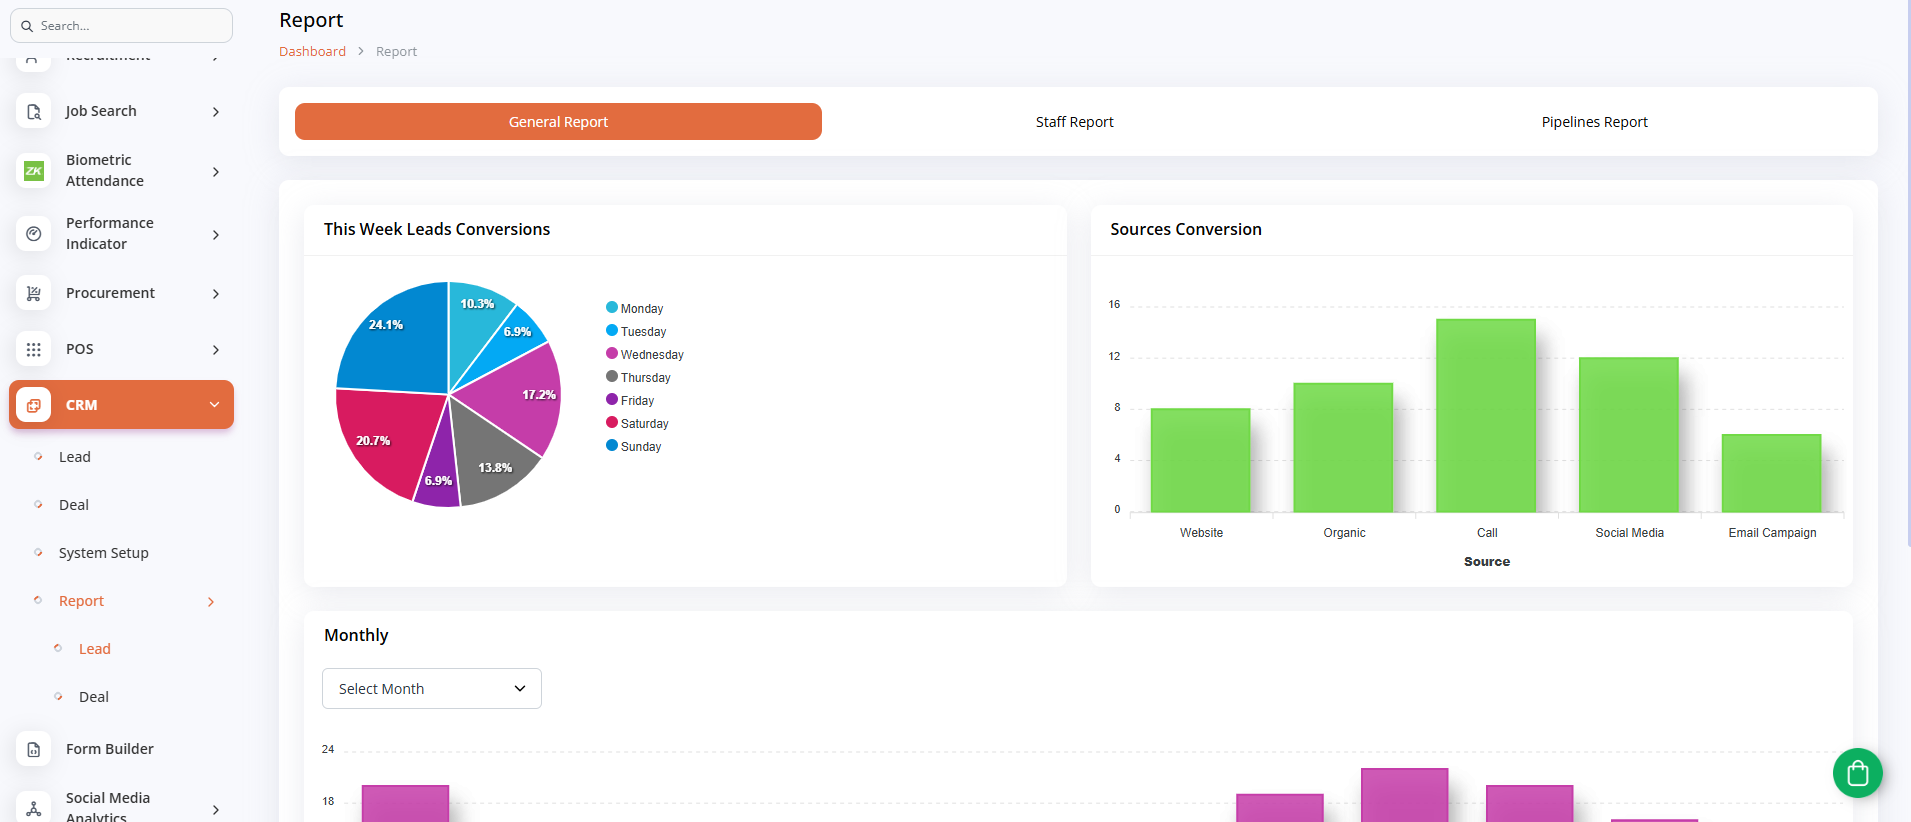Viewport: 1911px width, 822px height.
Task: Click the Job Search sidebar icon
Action: [x=34, y=111]
